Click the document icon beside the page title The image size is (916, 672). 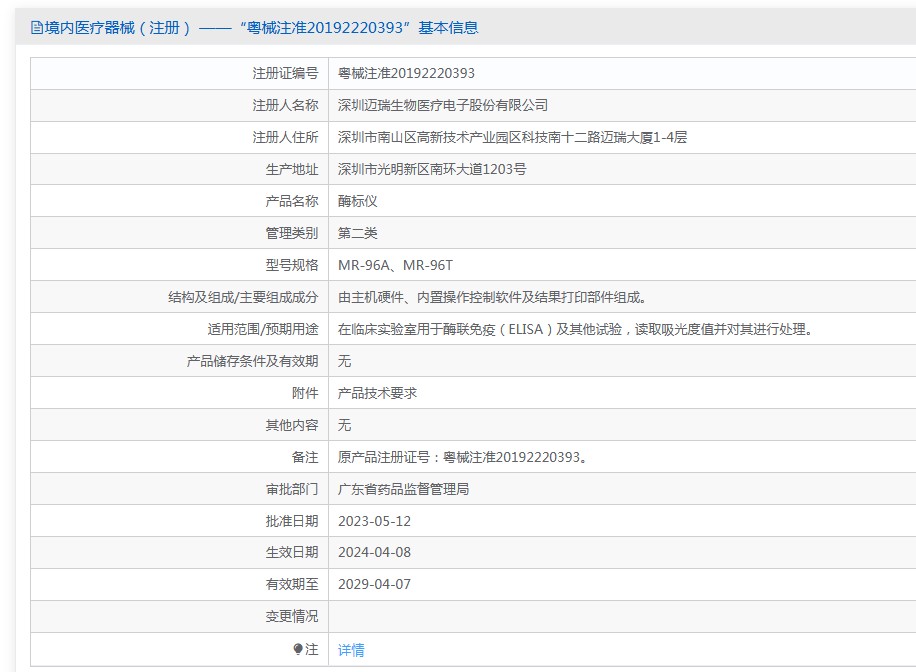(37, 27)
